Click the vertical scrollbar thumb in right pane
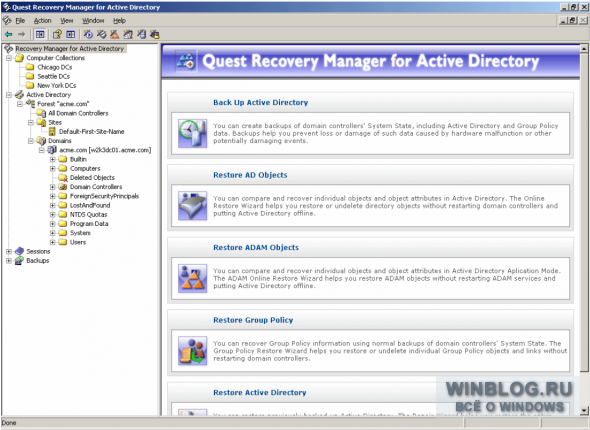This screenshot has height=430, width=590. click(584, 212)
